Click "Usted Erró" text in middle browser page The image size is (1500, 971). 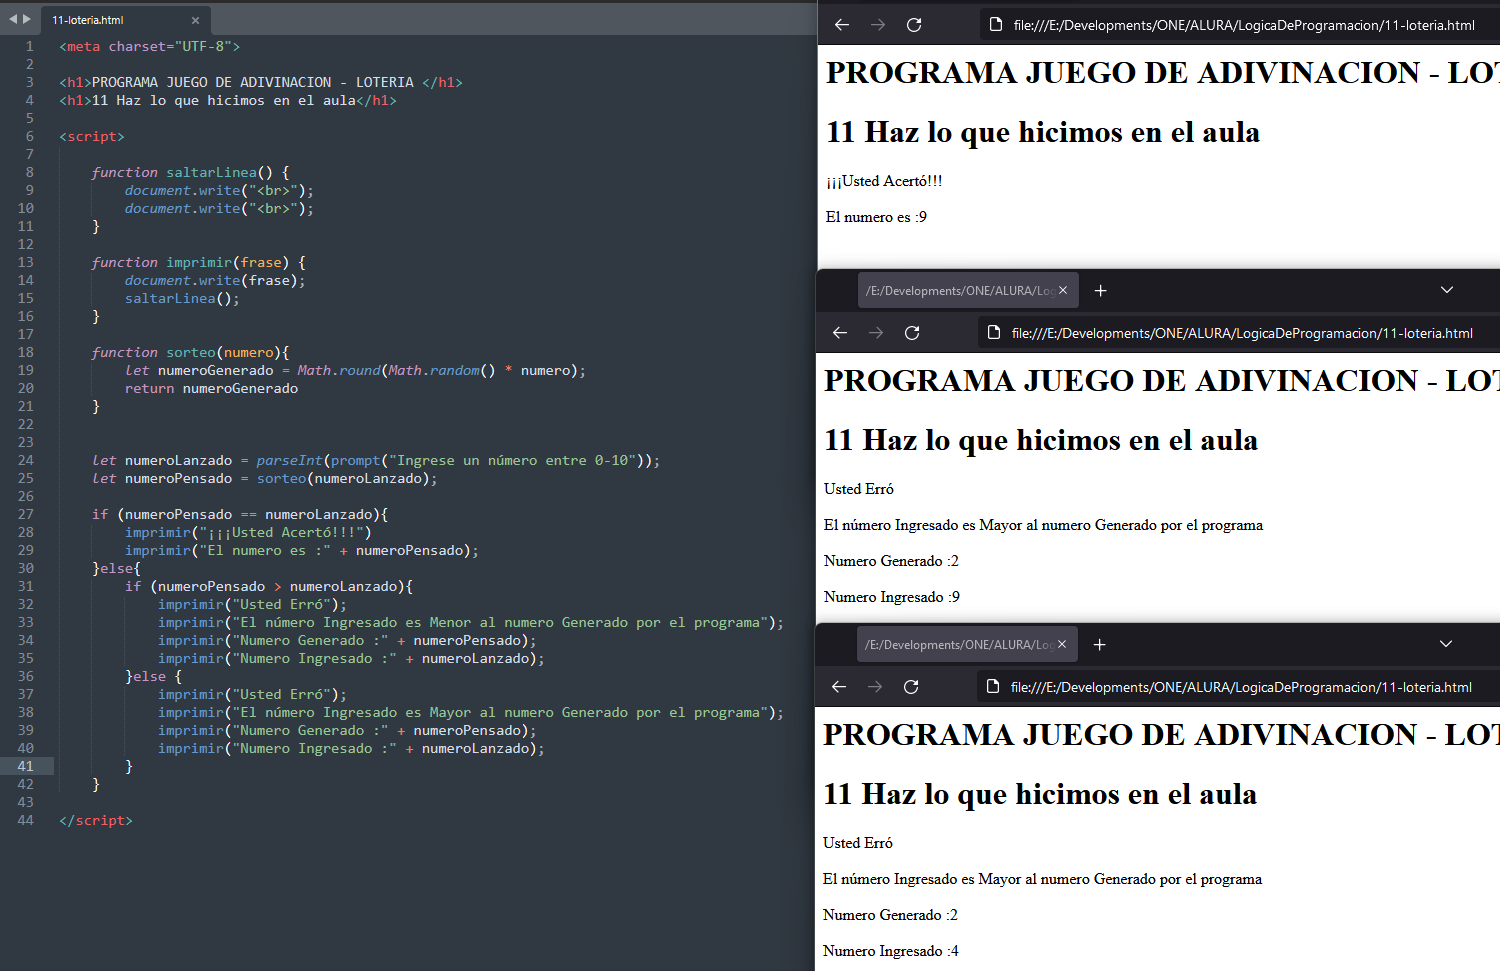pyautogui.click(x=859, y=489)
